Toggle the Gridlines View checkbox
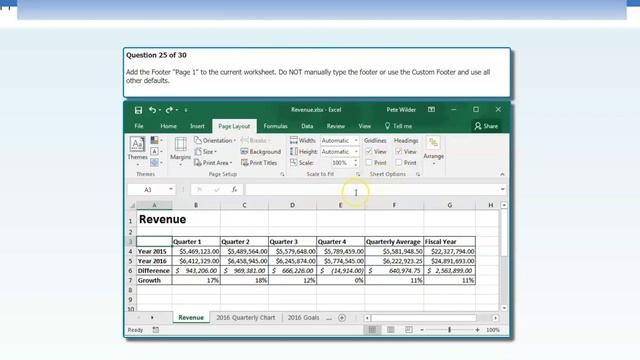The height and width of the screenshot is (360, 640). pyautogui.click(x=369, y=151)
